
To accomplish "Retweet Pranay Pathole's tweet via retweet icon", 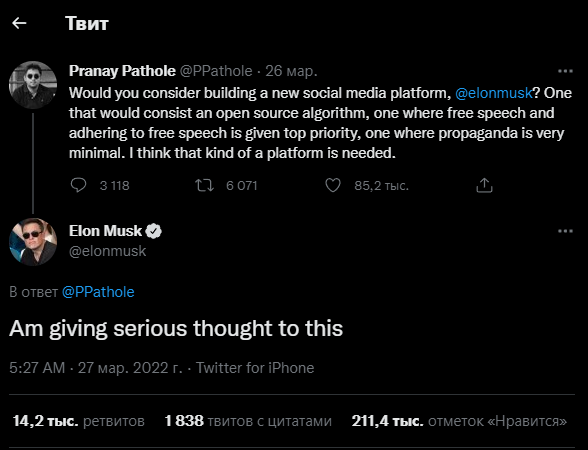I will [x=204, y=185].
